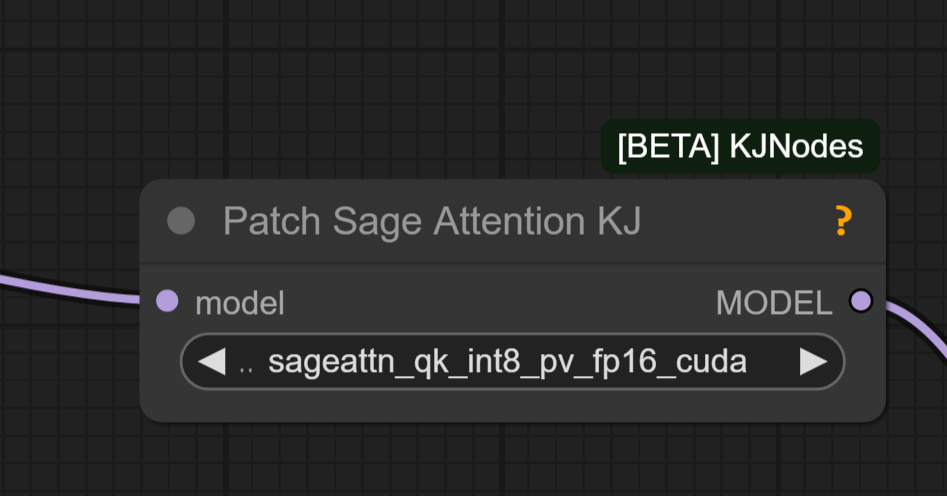Select previous sage attention mode with left arrow

212,361
